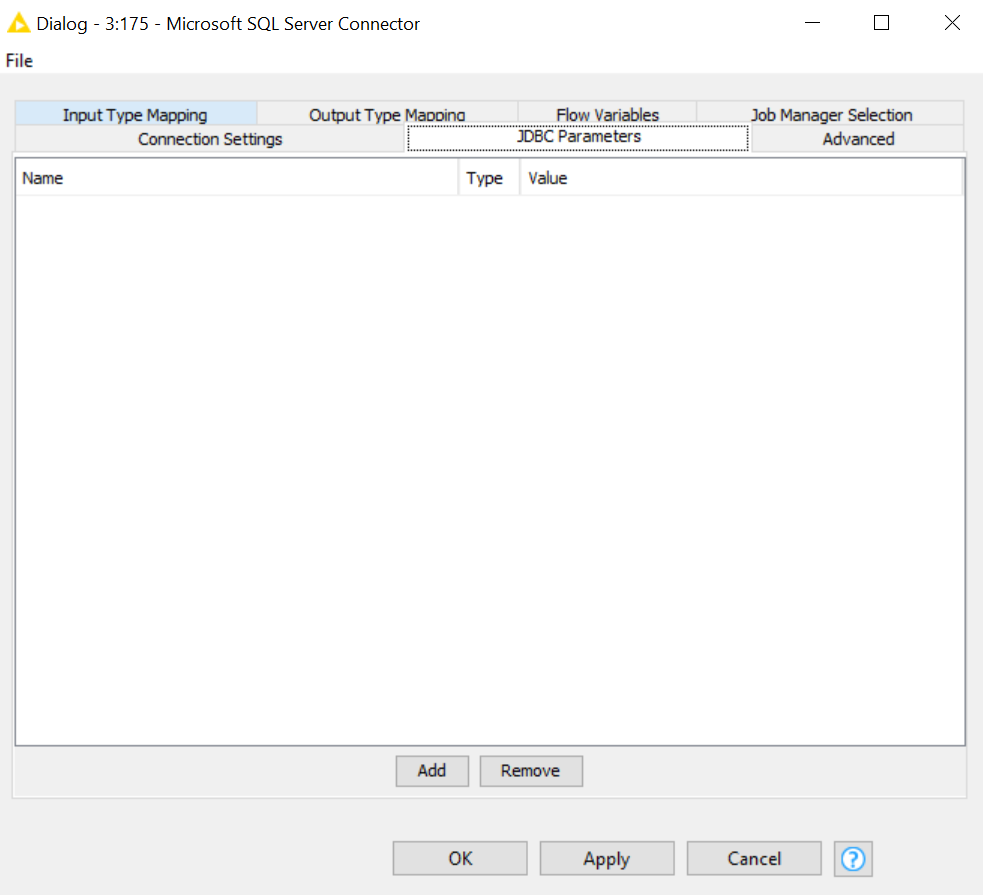Open help with the question mark icon
This screenshot has height=895, width=983.
click(853, 859)
